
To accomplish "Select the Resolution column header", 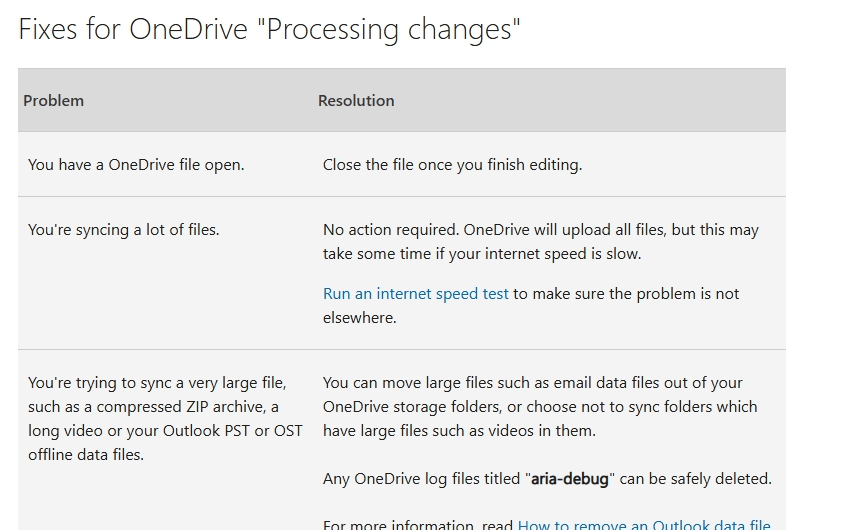I will 356,101.
